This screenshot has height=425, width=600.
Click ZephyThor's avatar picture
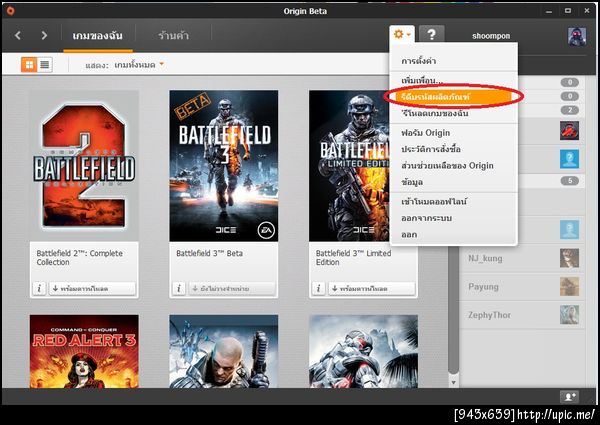click(569, 315)
